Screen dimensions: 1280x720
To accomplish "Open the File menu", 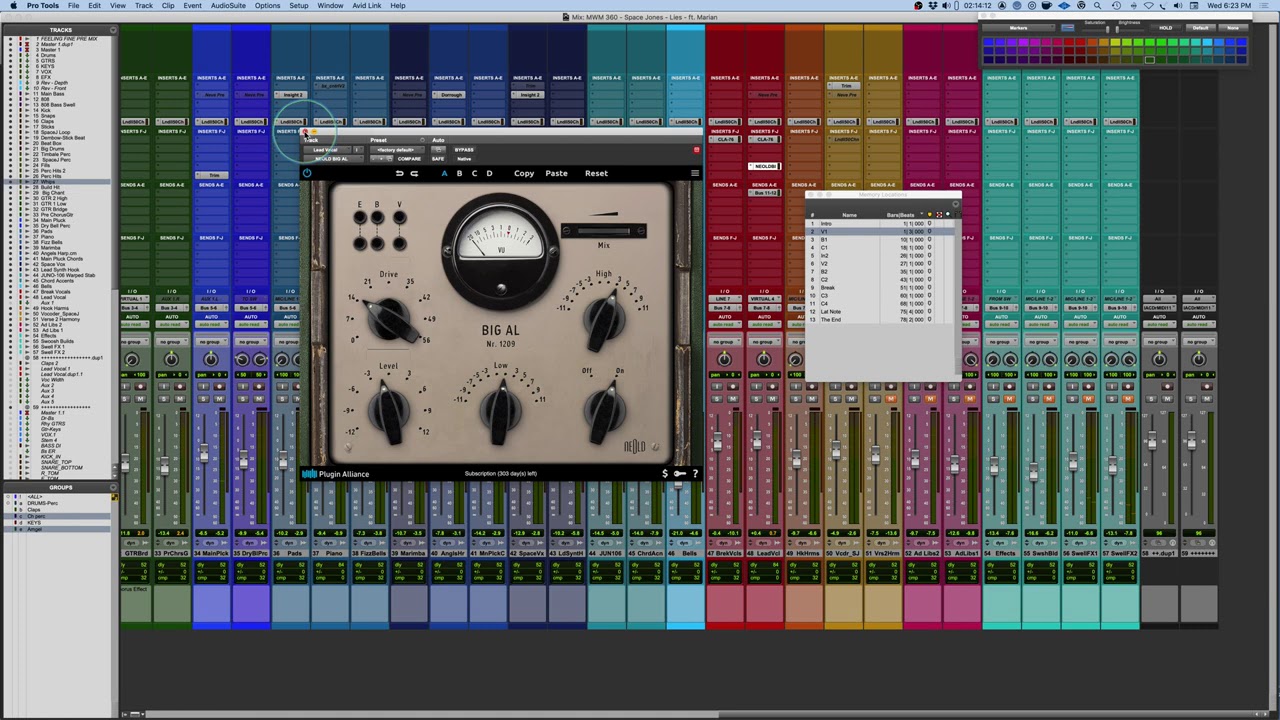I will click(73, 6).
